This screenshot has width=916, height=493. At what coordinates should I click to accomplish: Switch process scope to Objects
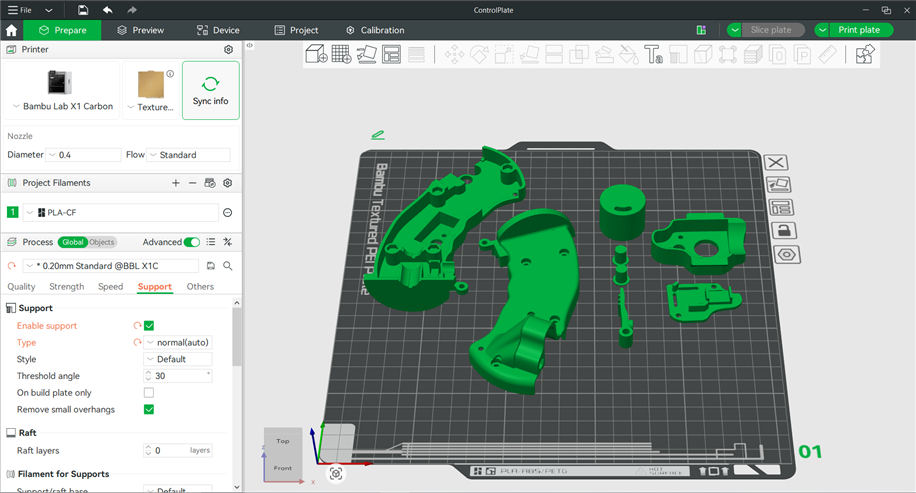[102, 242]
